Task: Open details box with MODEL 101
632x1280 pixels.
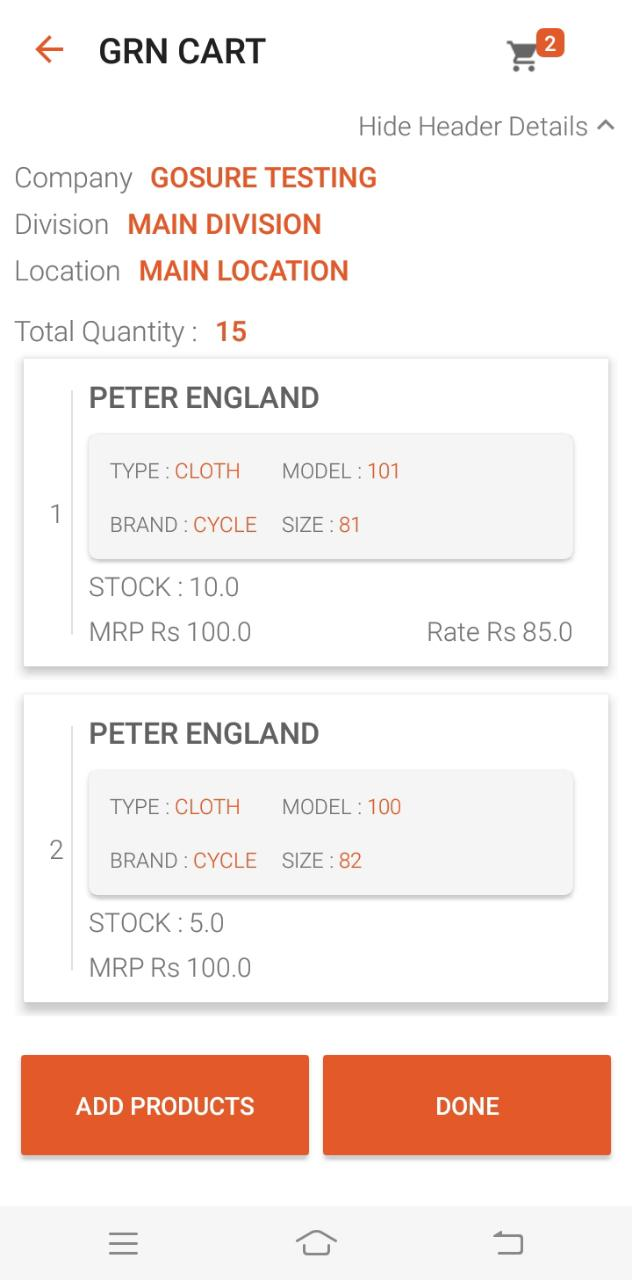Action: pyautogui.click(x=330, y=497)
